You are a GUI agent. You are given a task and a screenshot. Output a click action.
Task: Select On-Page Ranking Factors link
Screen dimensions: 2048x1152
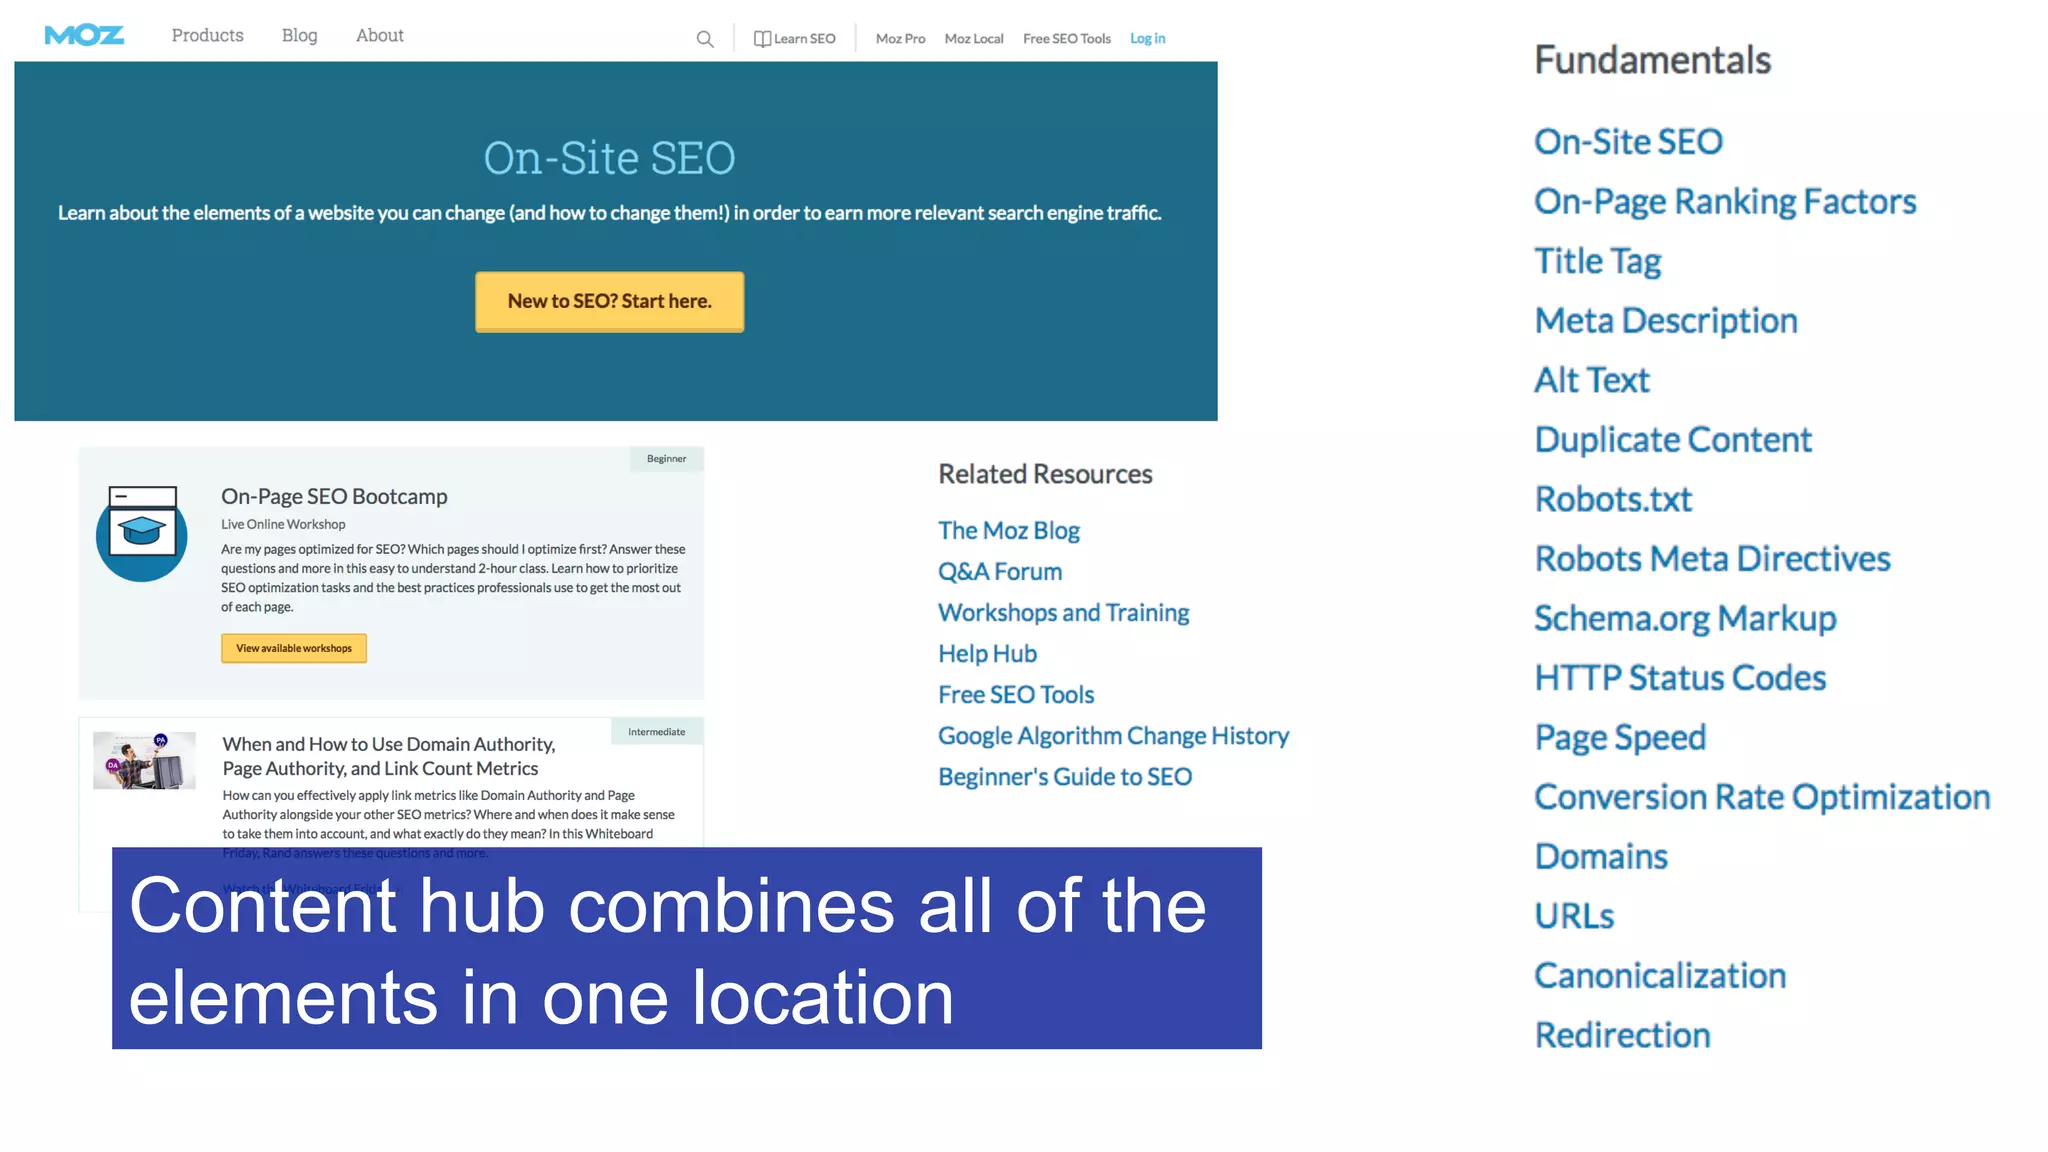pos(1725,202)
